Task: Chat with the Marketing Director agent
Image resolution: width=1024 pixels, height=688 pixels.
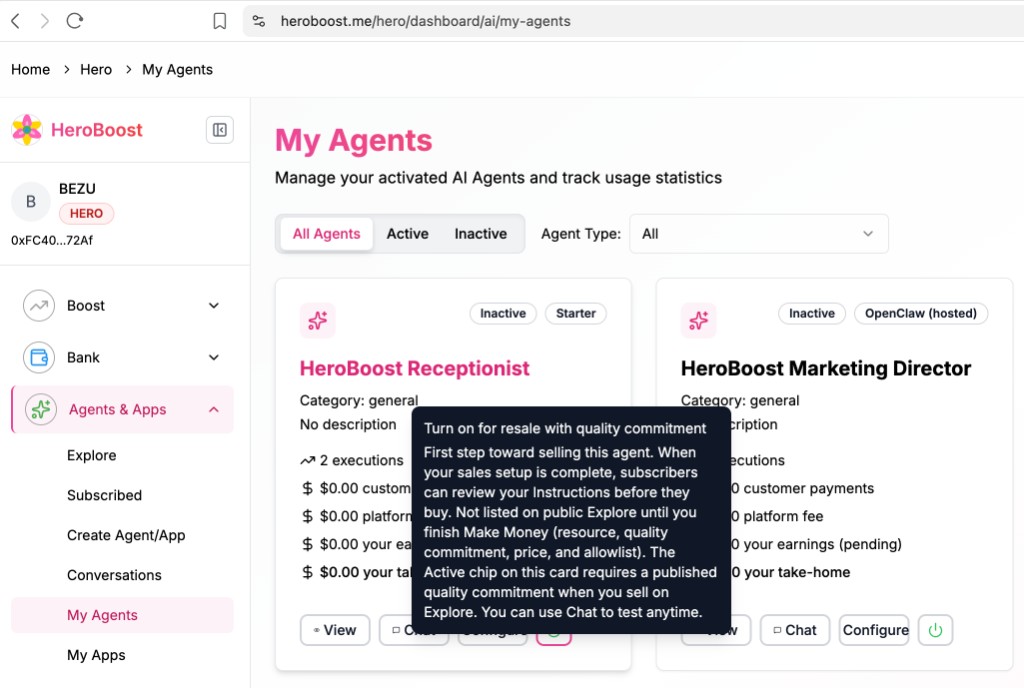Action: point(795,630)
